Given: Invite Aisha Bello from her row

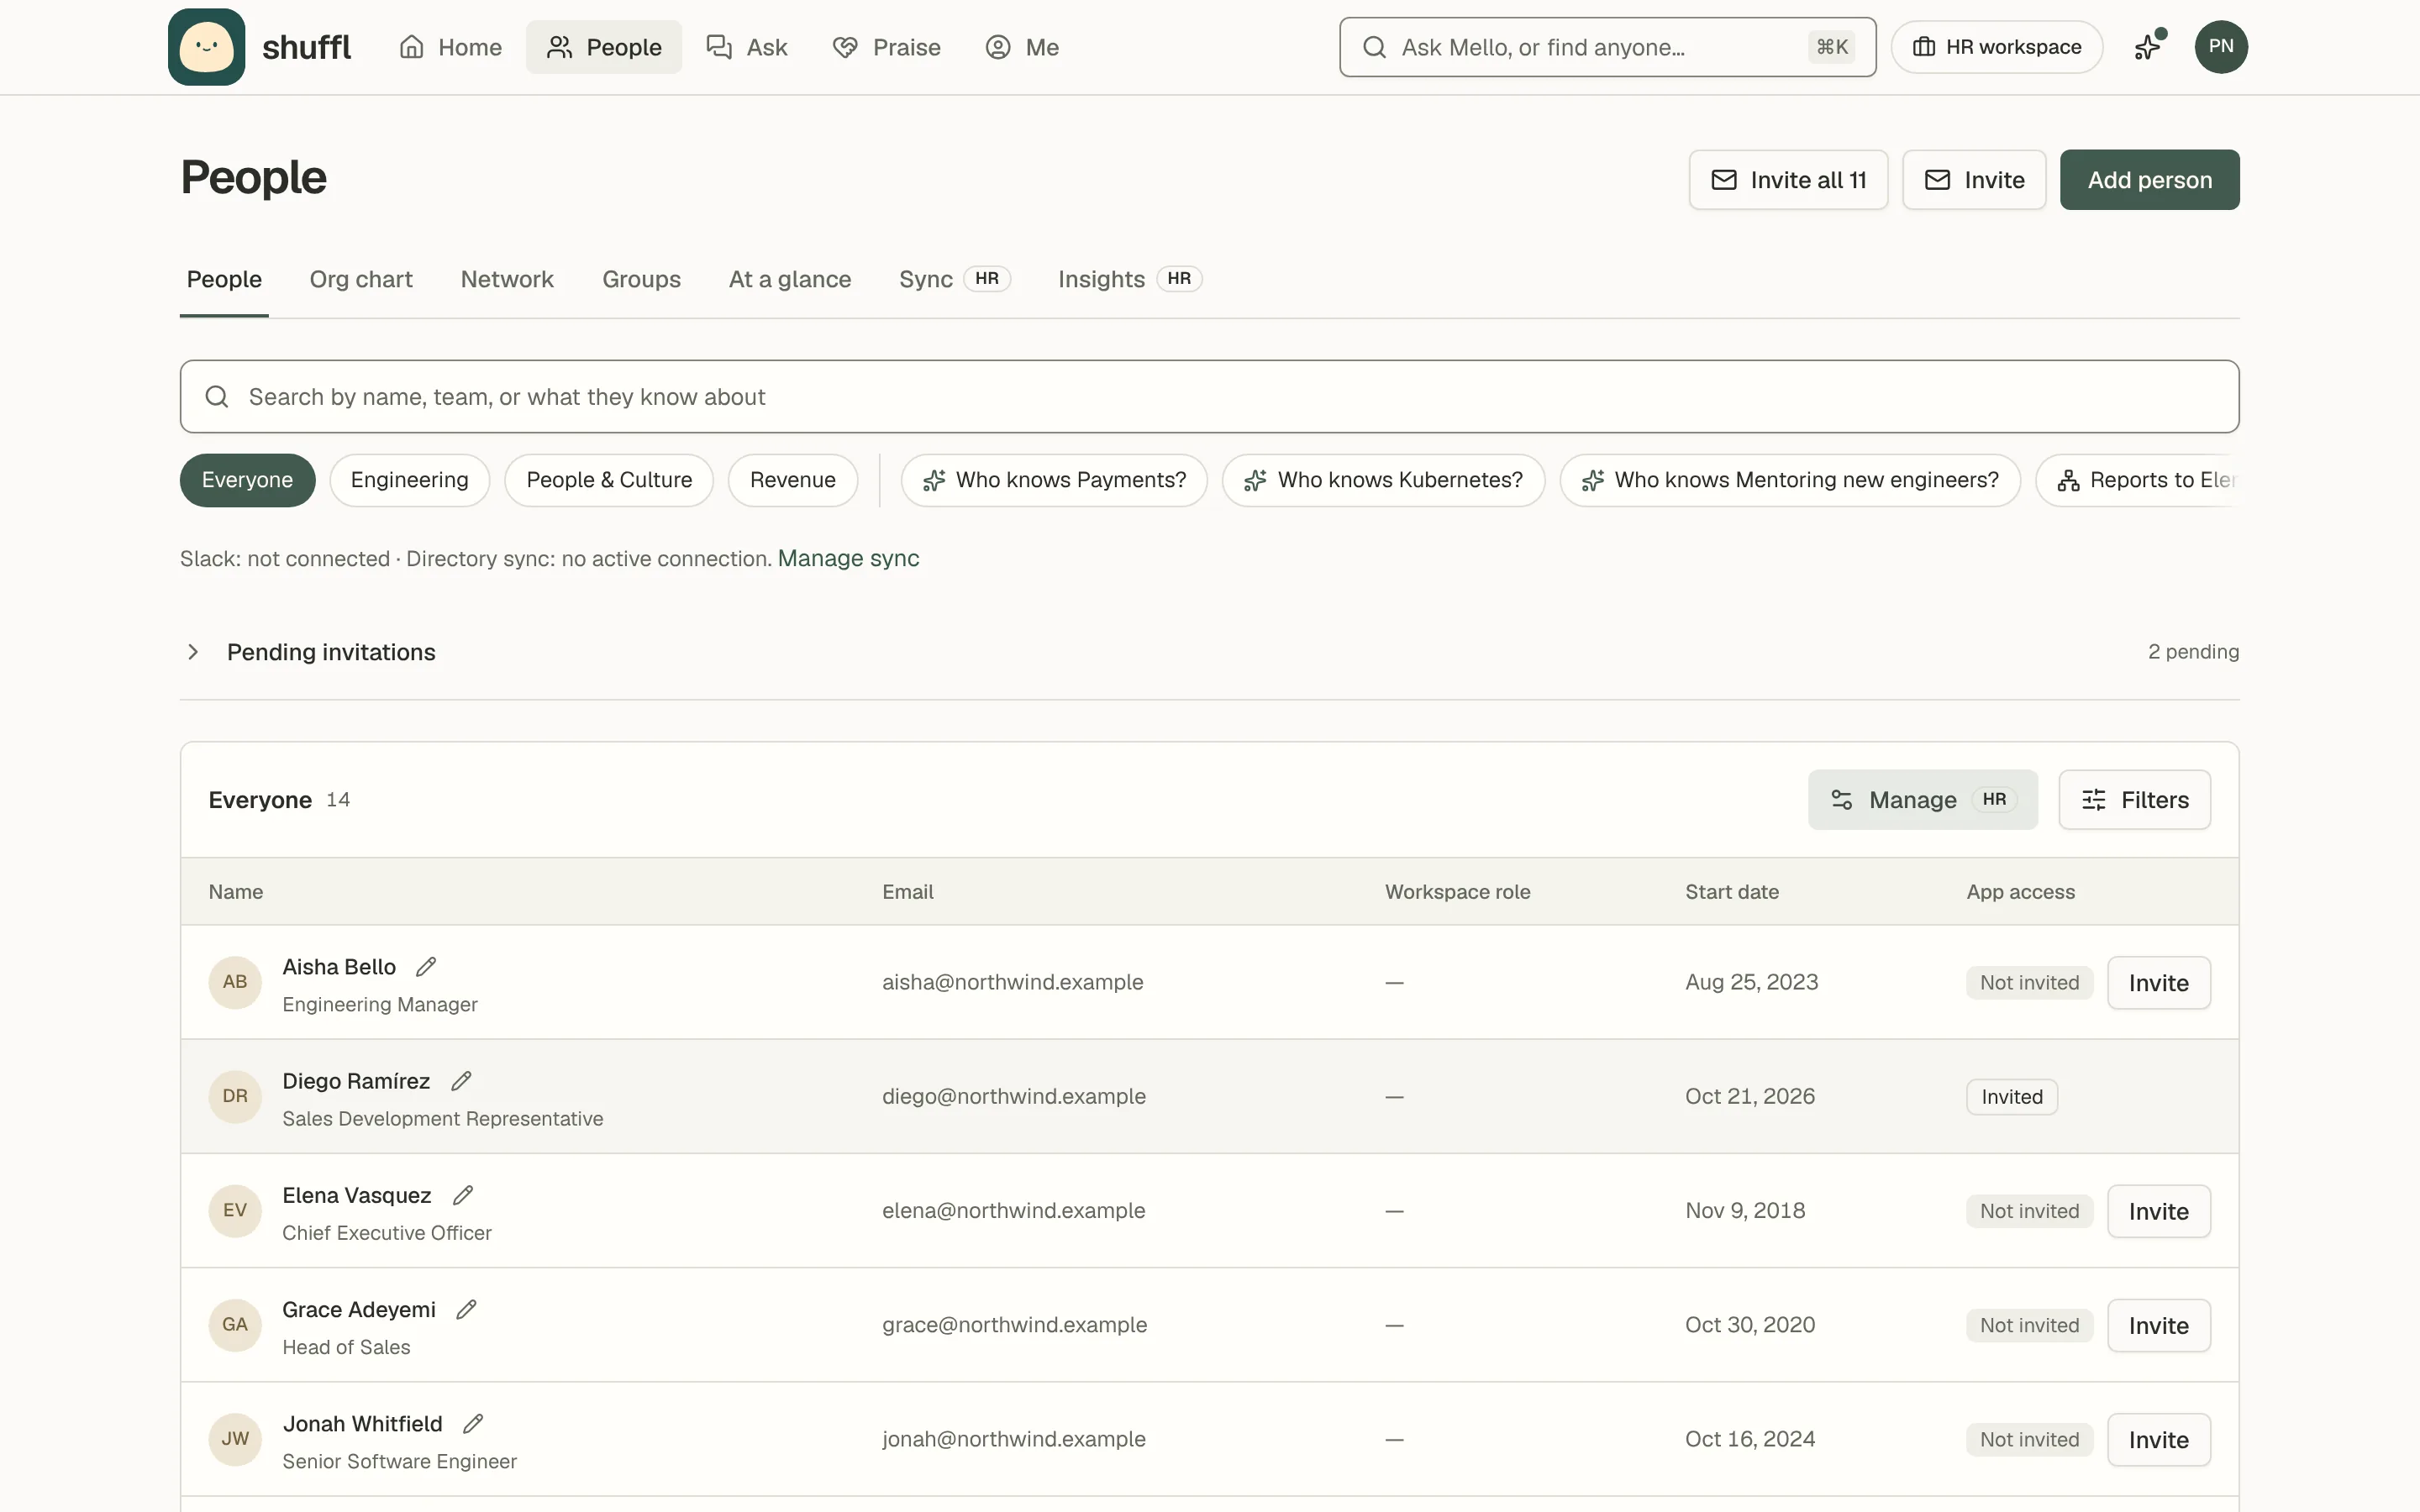Looking at the screenshot, I should (2158, 982).
